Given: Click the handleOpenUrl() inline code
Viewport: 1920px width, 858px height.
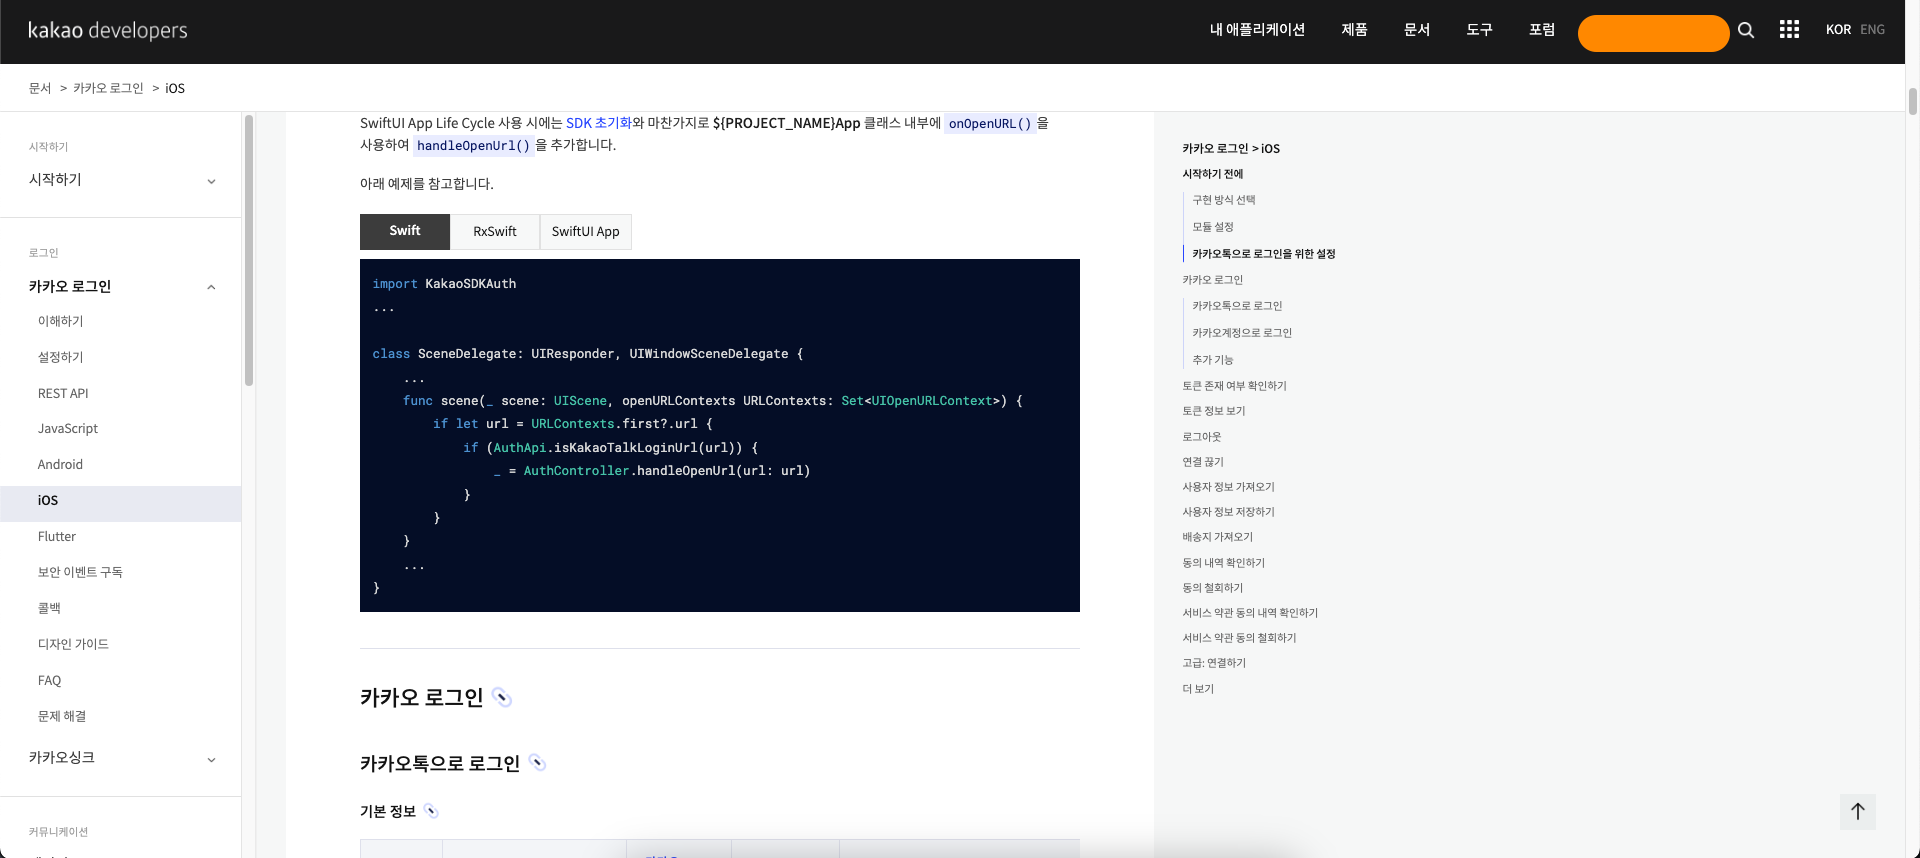Looking at the screenshot, I should [x=473, y=146].
